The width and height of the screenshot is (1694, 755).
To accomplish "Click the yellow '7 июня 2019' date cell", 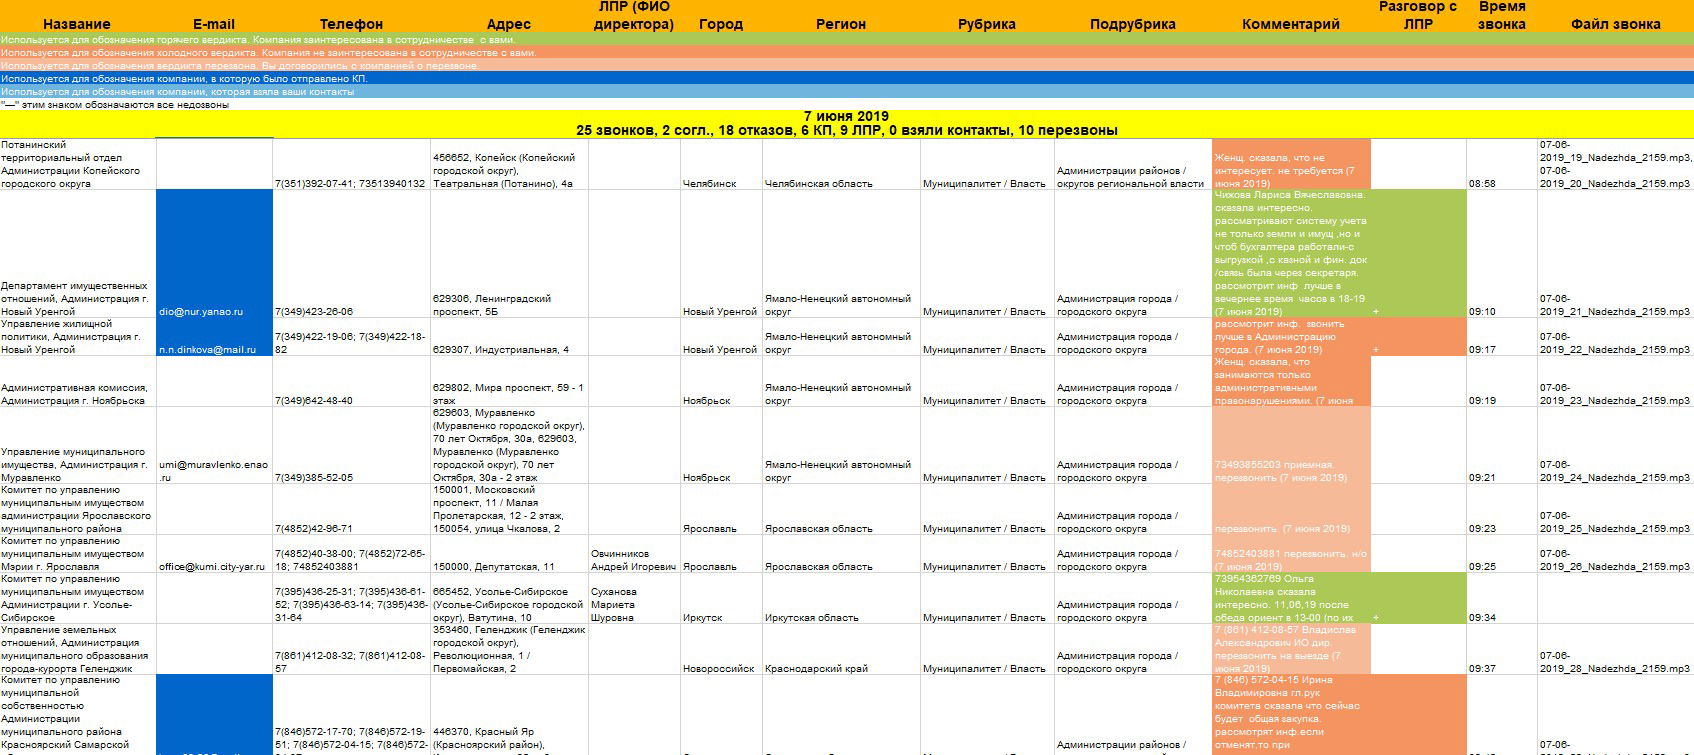I will (x=846, y=117).
